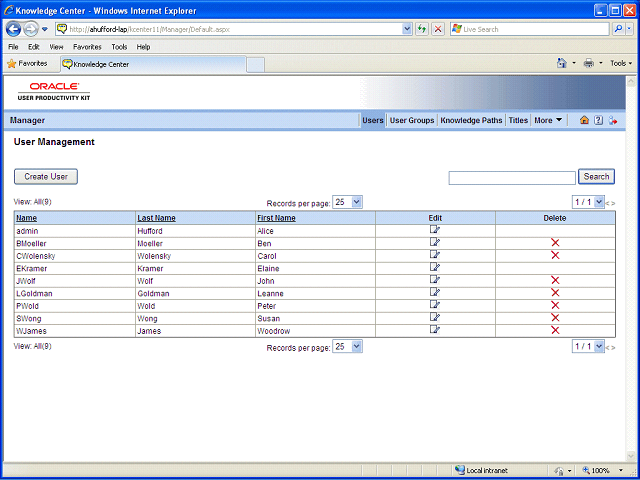Click the Live Search box
This screenshot has height=480, width=640.
tap(530, 29)
